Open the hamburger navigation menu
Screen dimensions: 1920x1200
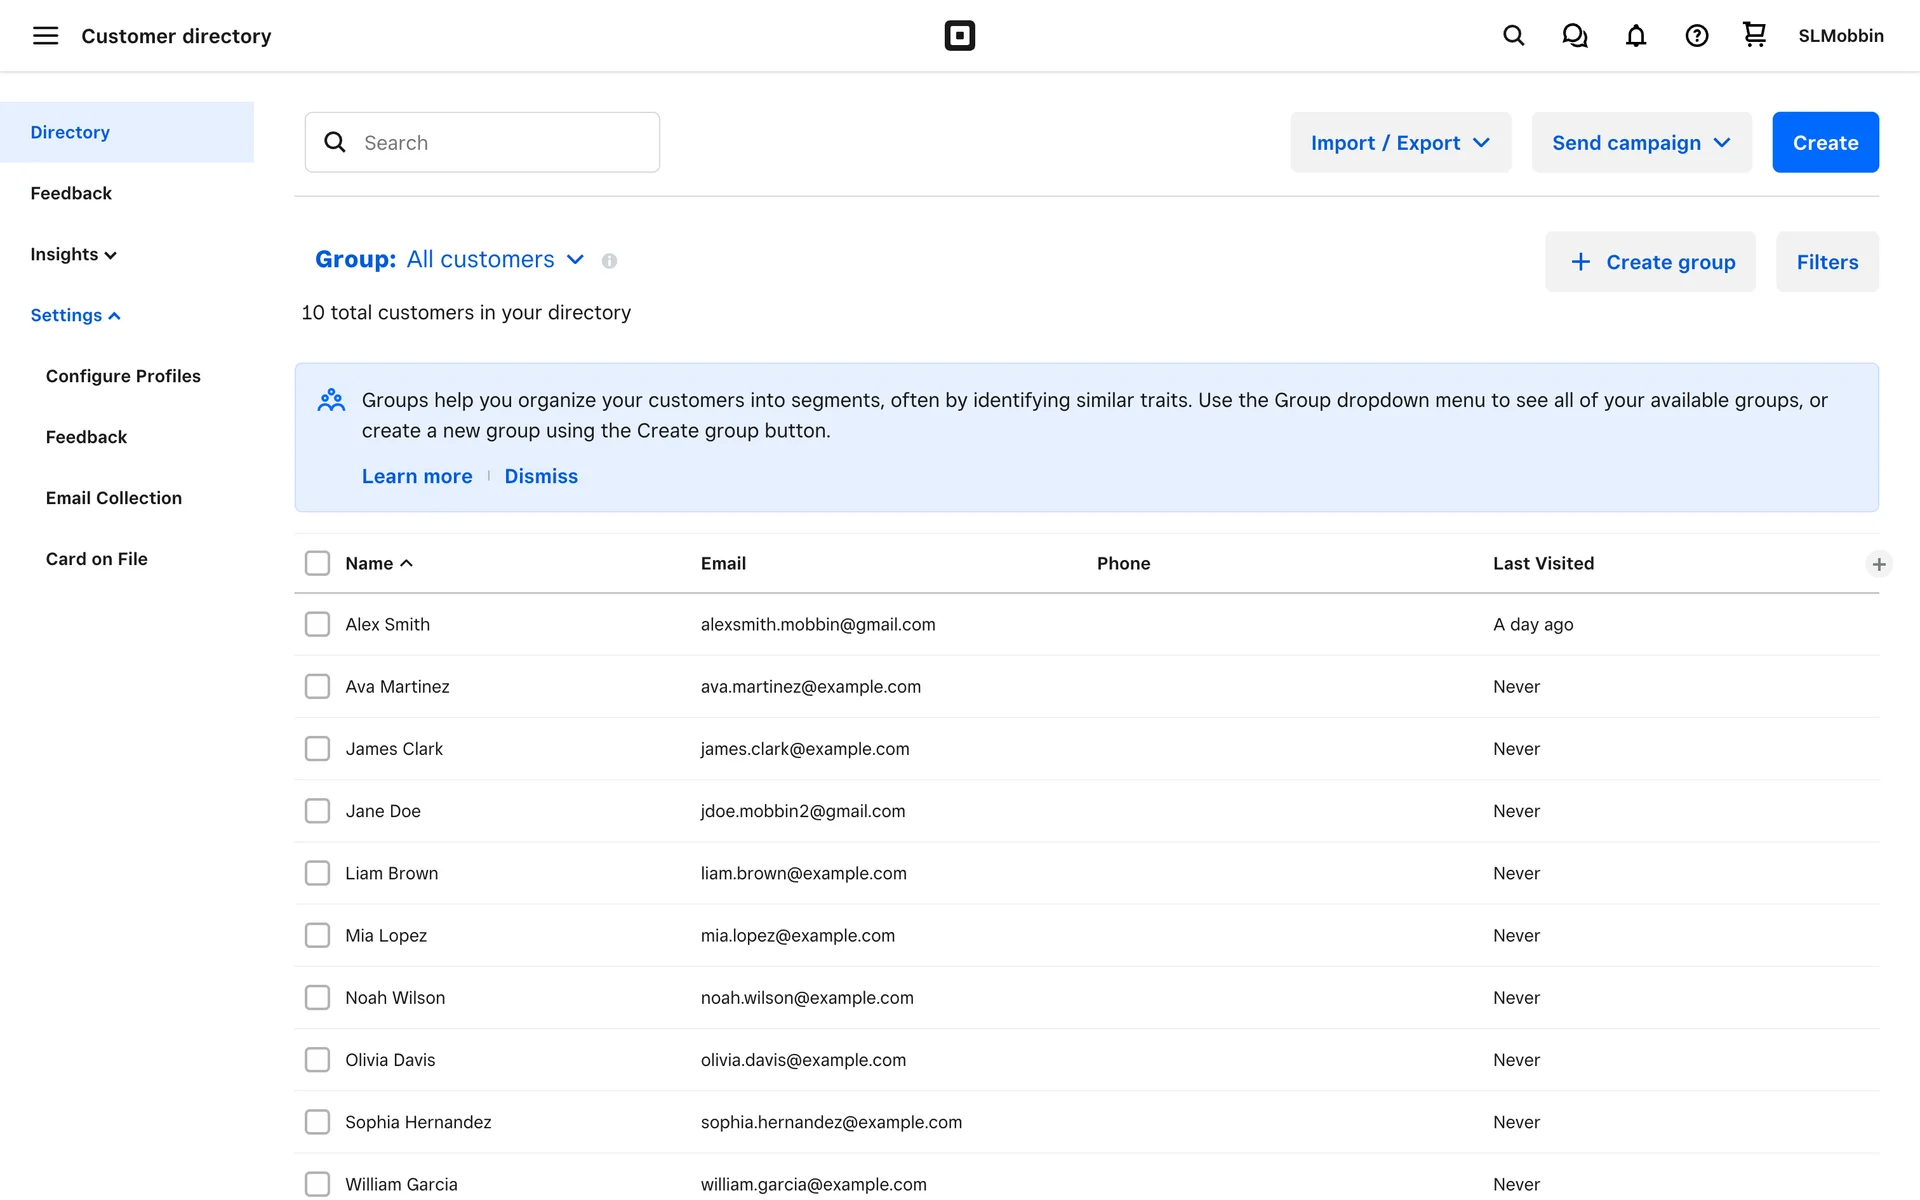45,36
